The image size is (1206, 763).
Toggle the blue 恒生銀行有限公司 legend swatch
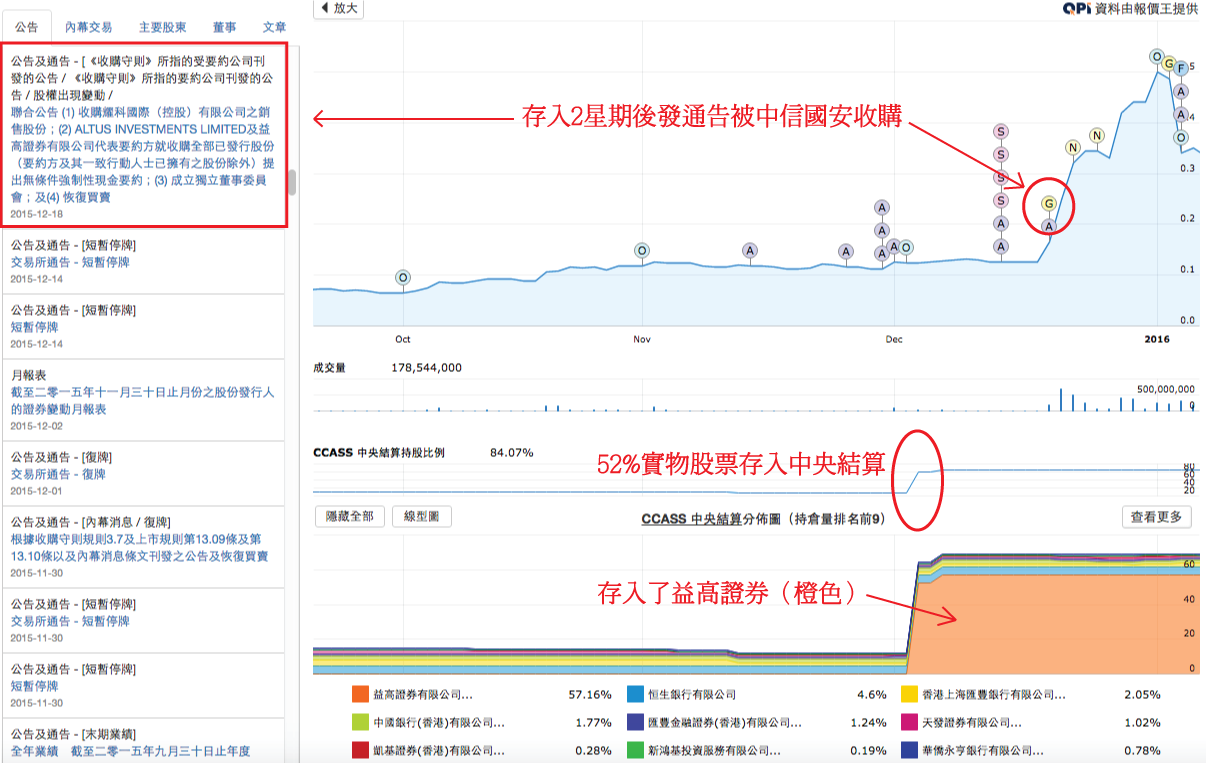coord(634,694)
